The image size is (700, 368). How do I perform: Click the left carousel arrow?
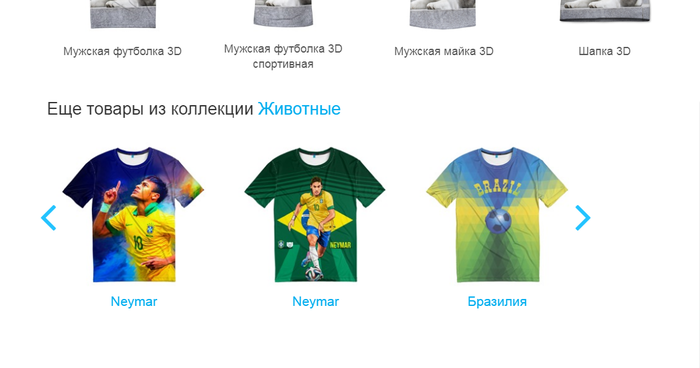coord(48,217)
